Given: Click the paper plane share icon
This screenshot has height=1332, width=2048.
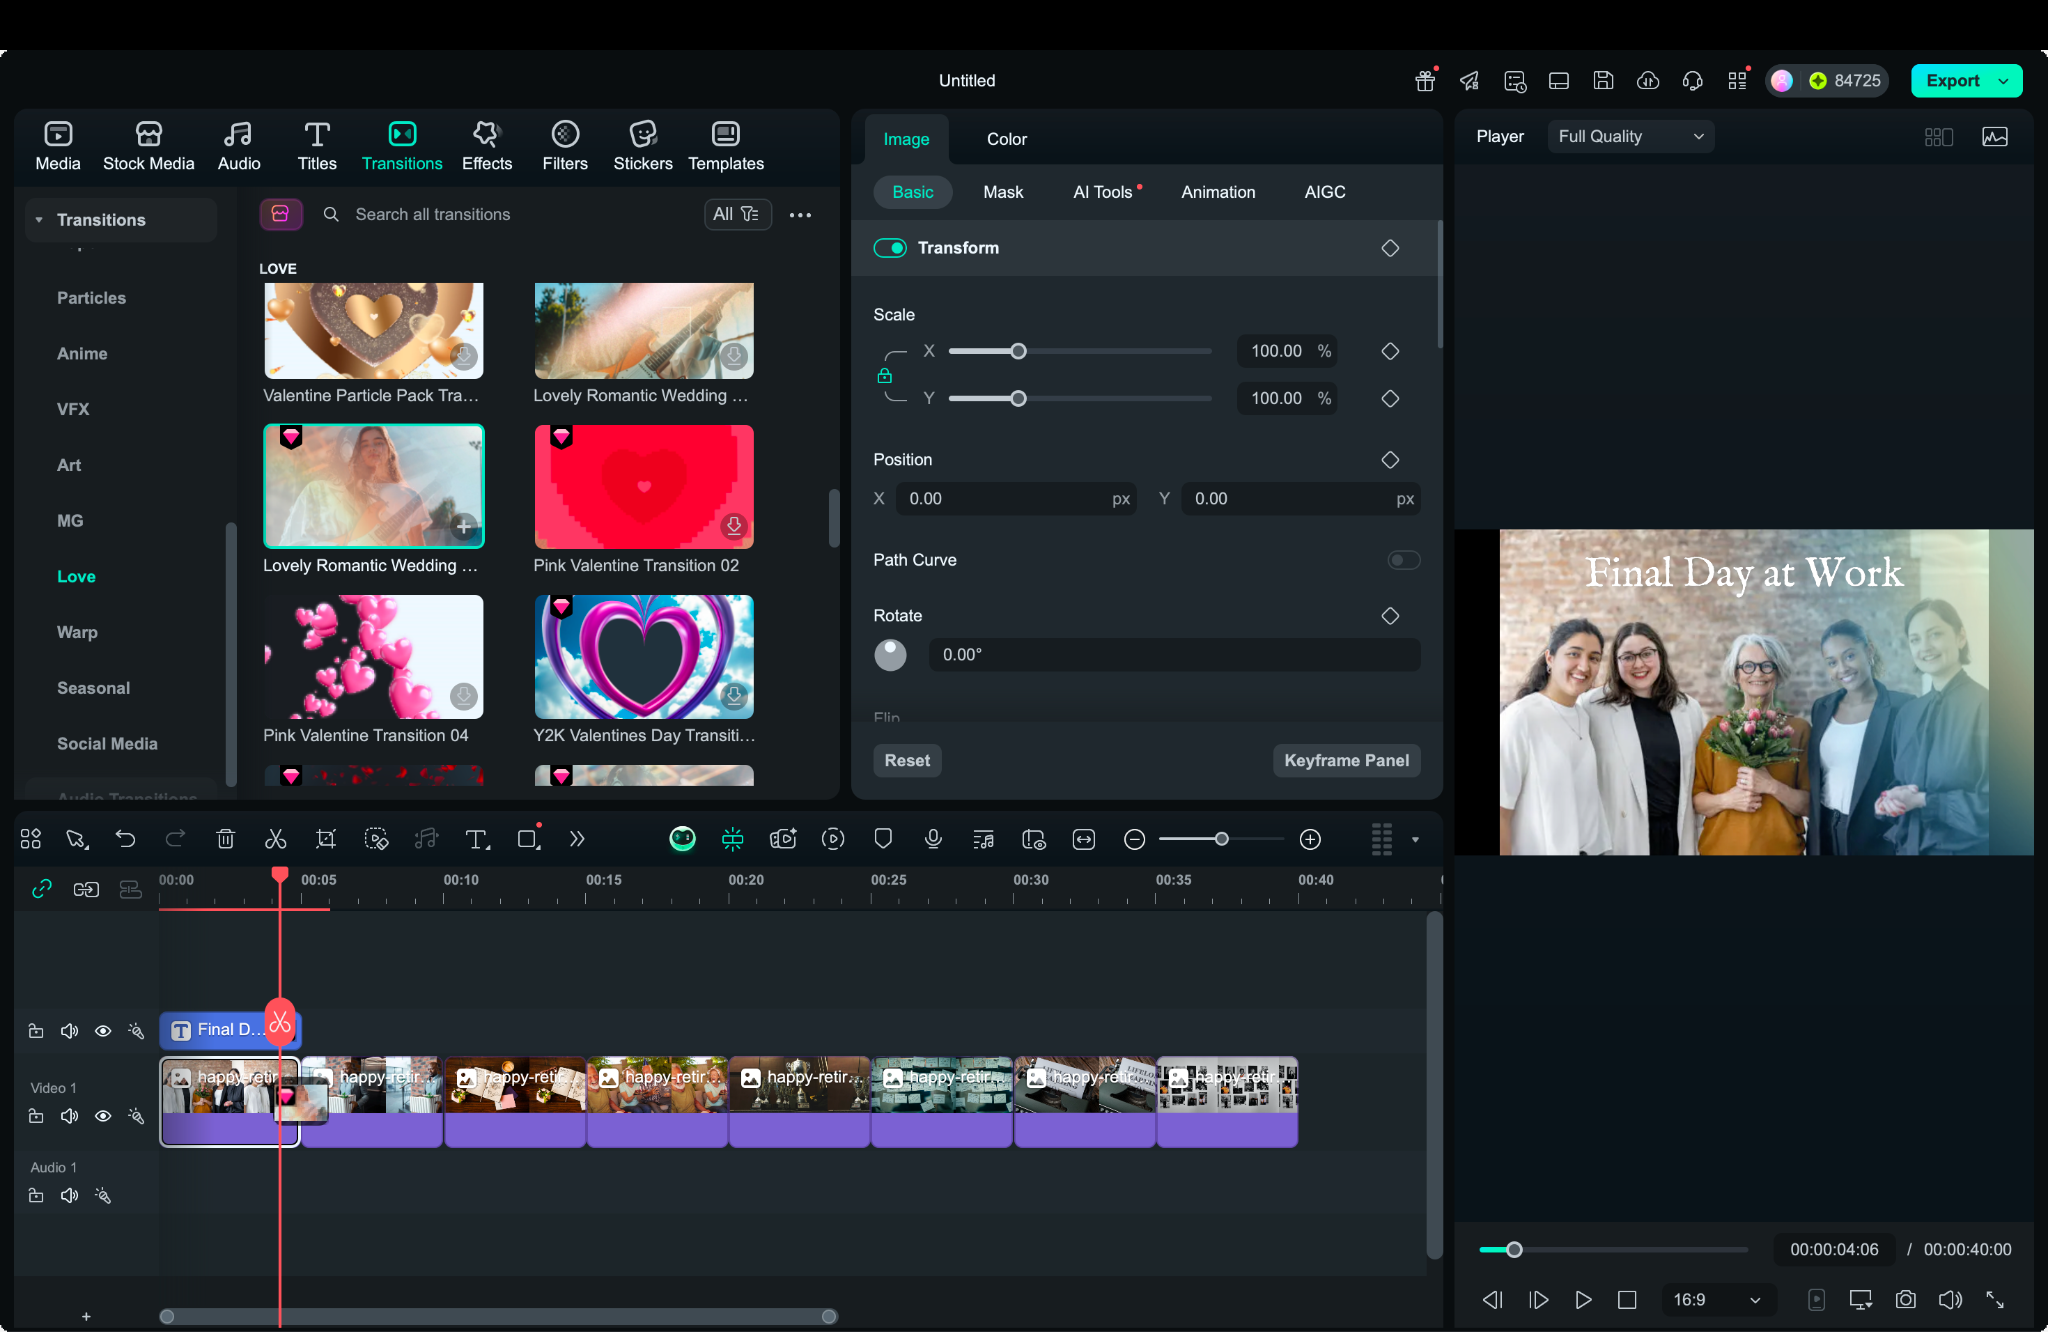Looking at the screenshot, I should click(x=1469, y=81).
